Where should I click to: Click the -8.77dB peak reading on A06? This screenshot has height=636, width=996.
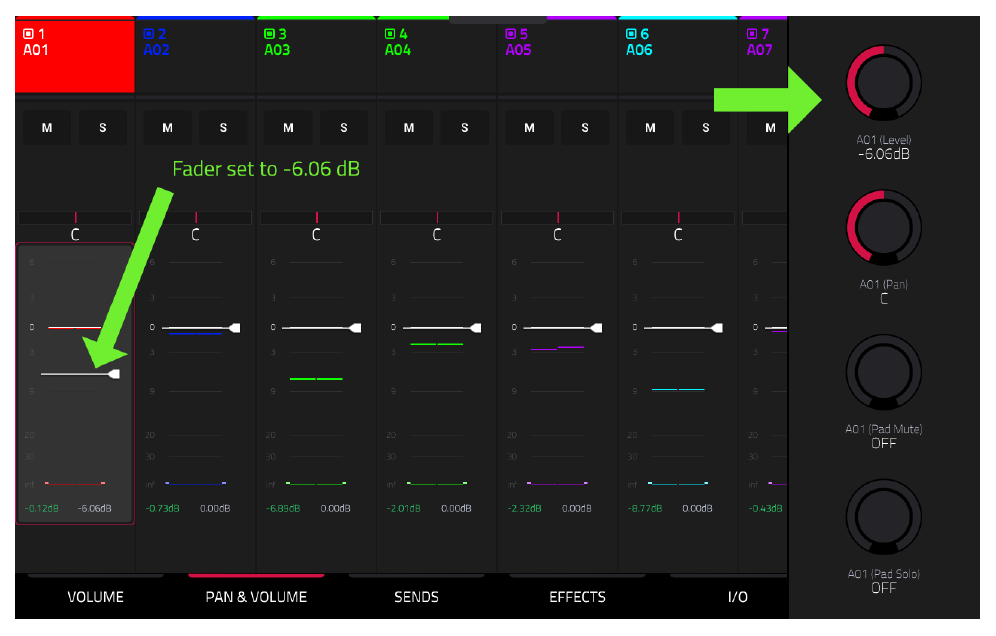coord(645,508)
